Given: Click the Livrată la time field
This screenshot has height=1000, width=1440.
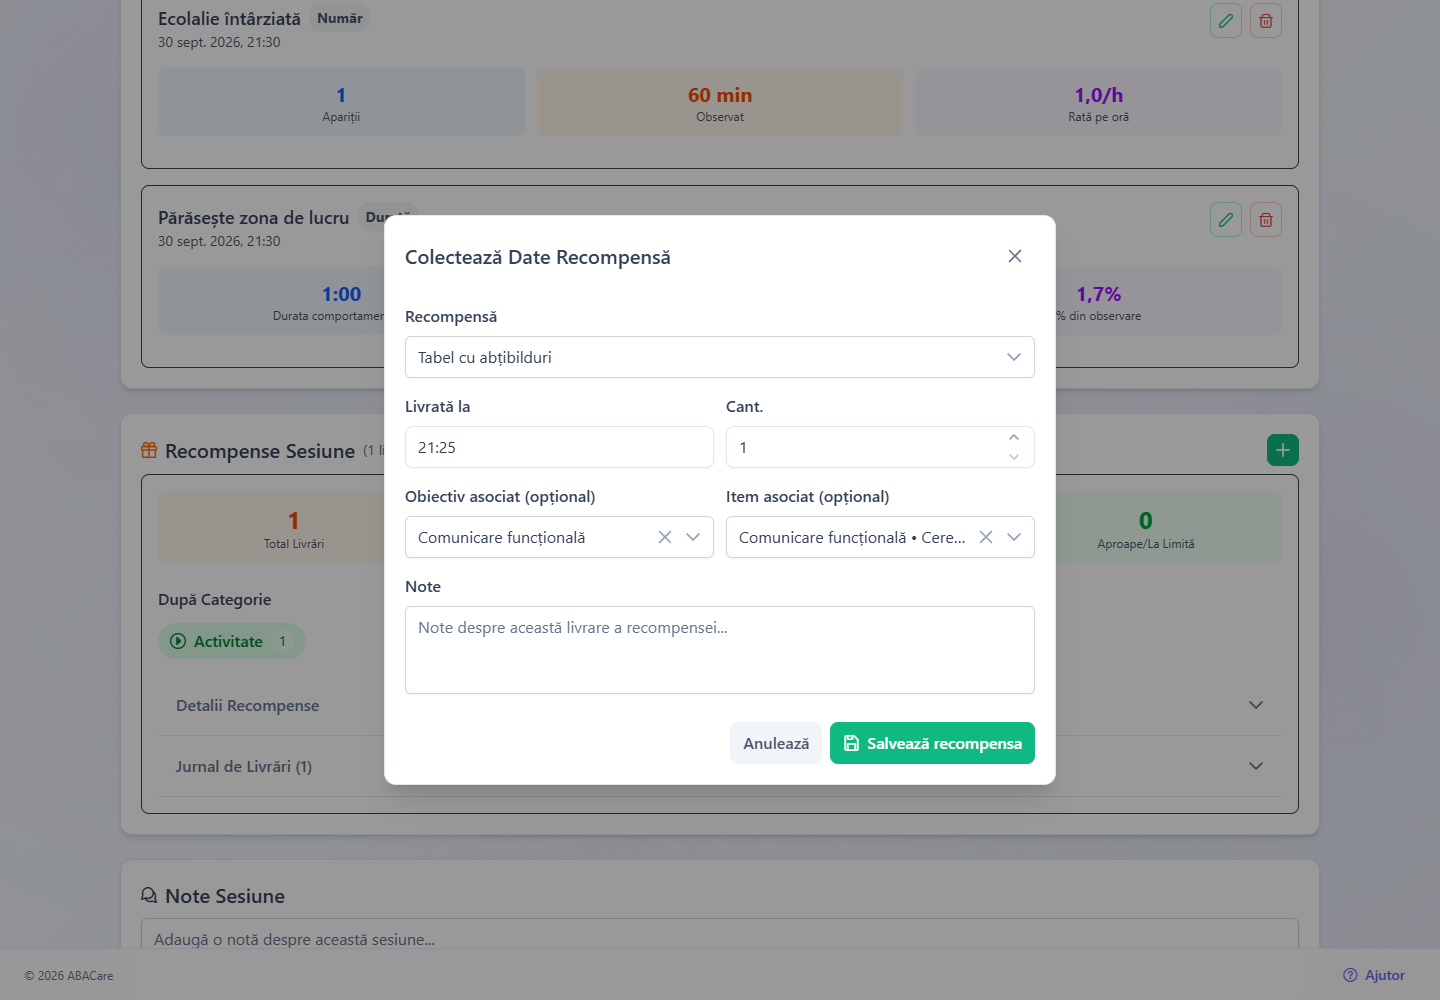Looking at the screenshot, I should pos(559,447).
